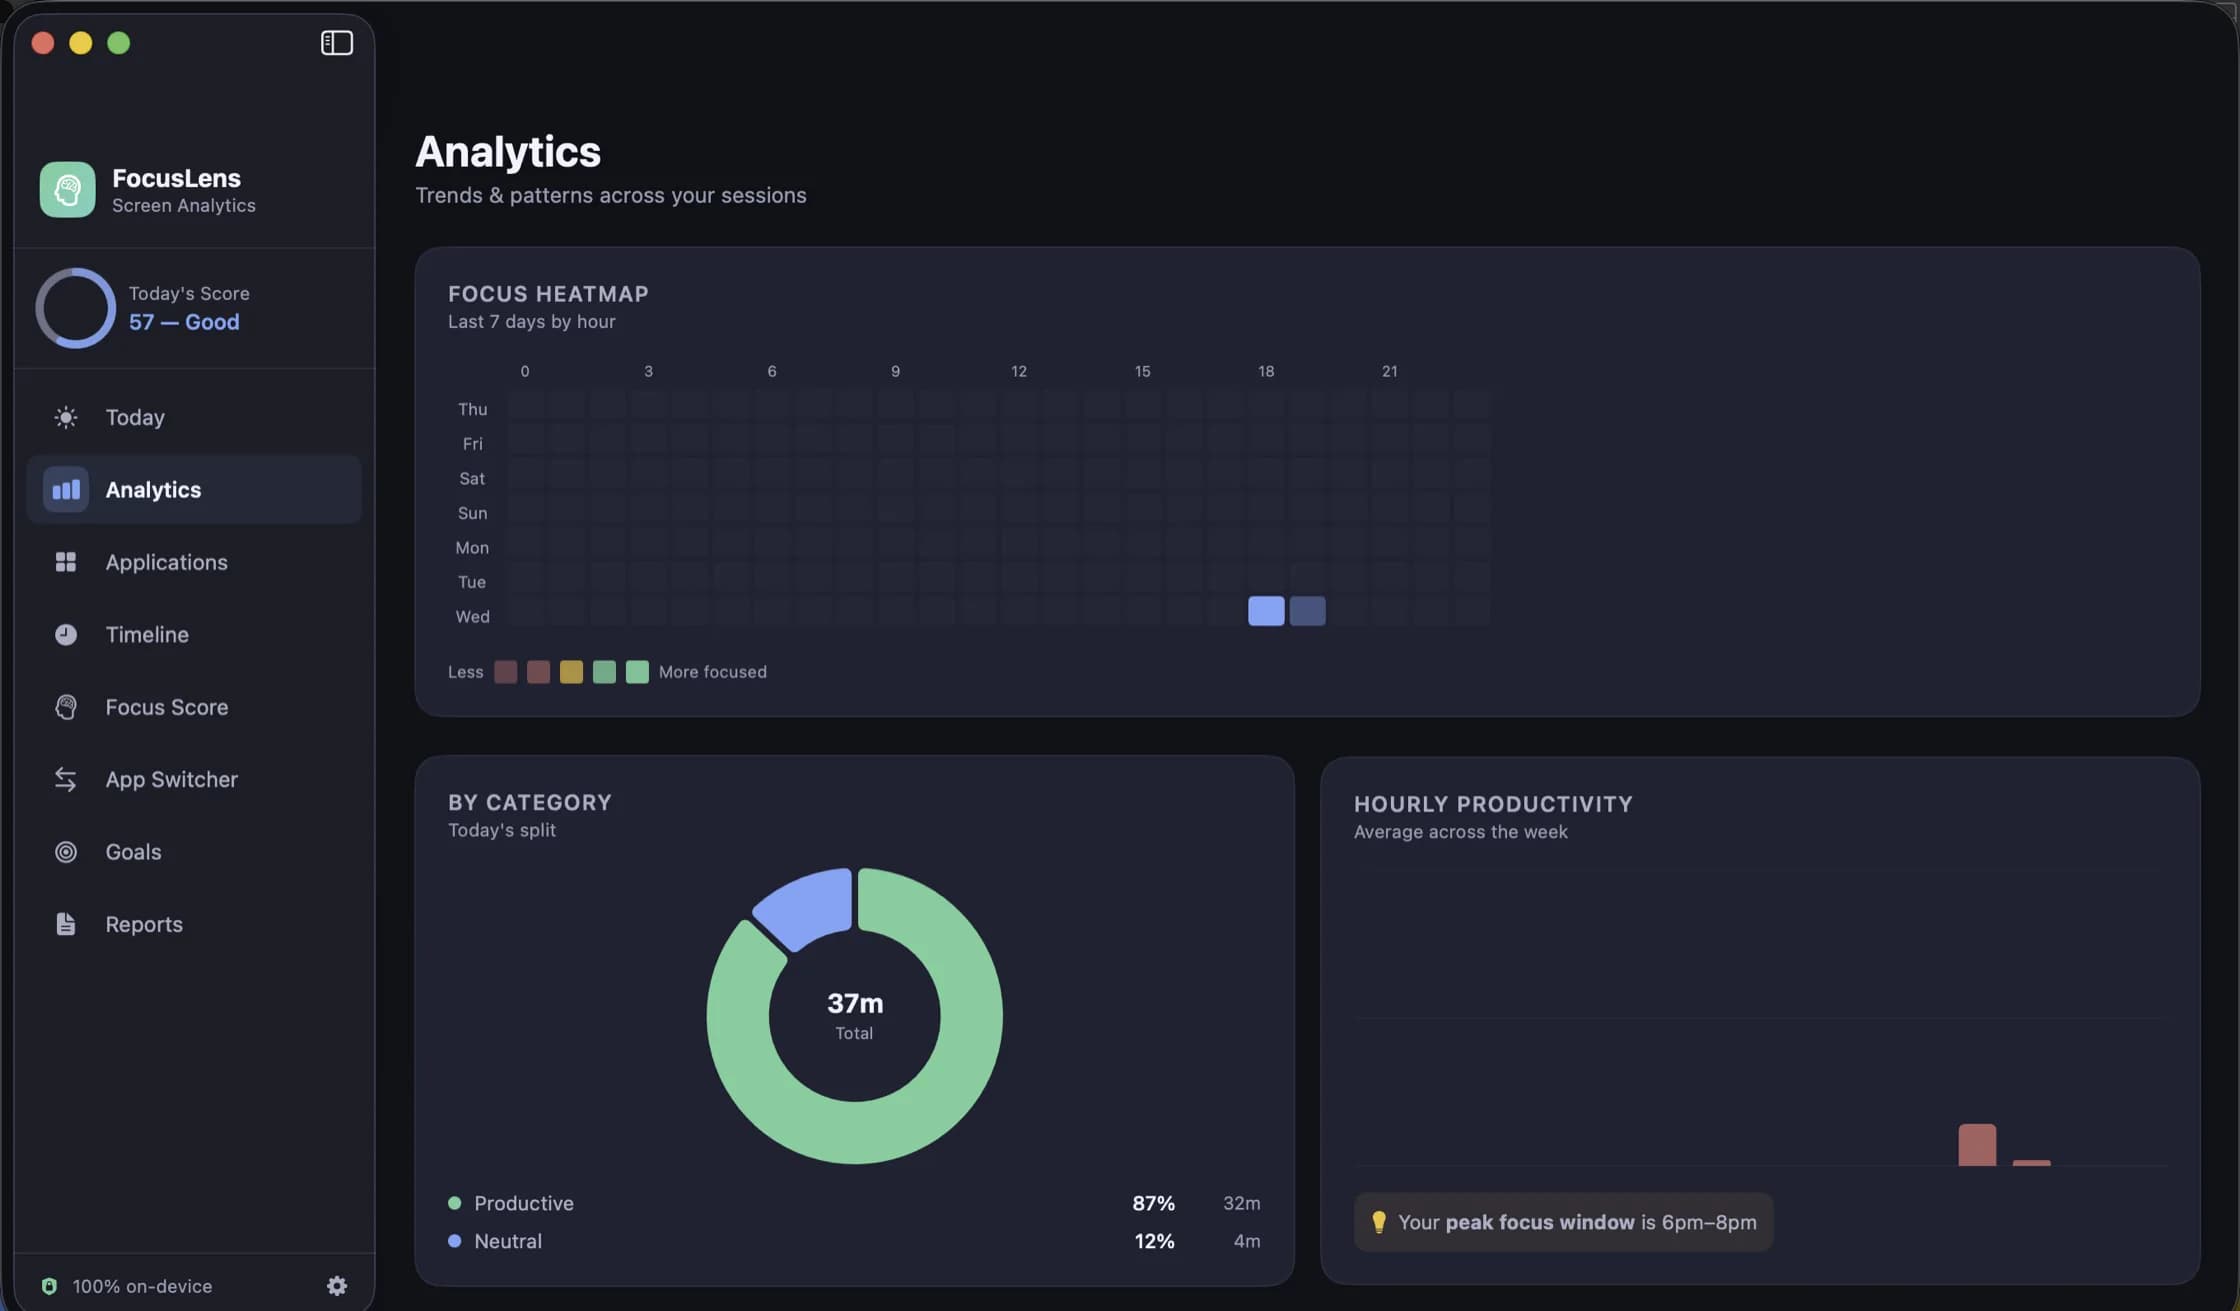The image size is (2240, 1311).
Task: Open the Focus Score page label
Action: click(167, 707)
